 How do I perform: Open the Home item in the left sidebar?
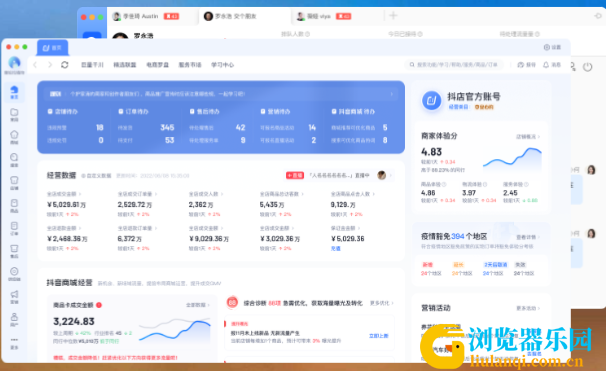pyautogui.click(x=14, y=92)
